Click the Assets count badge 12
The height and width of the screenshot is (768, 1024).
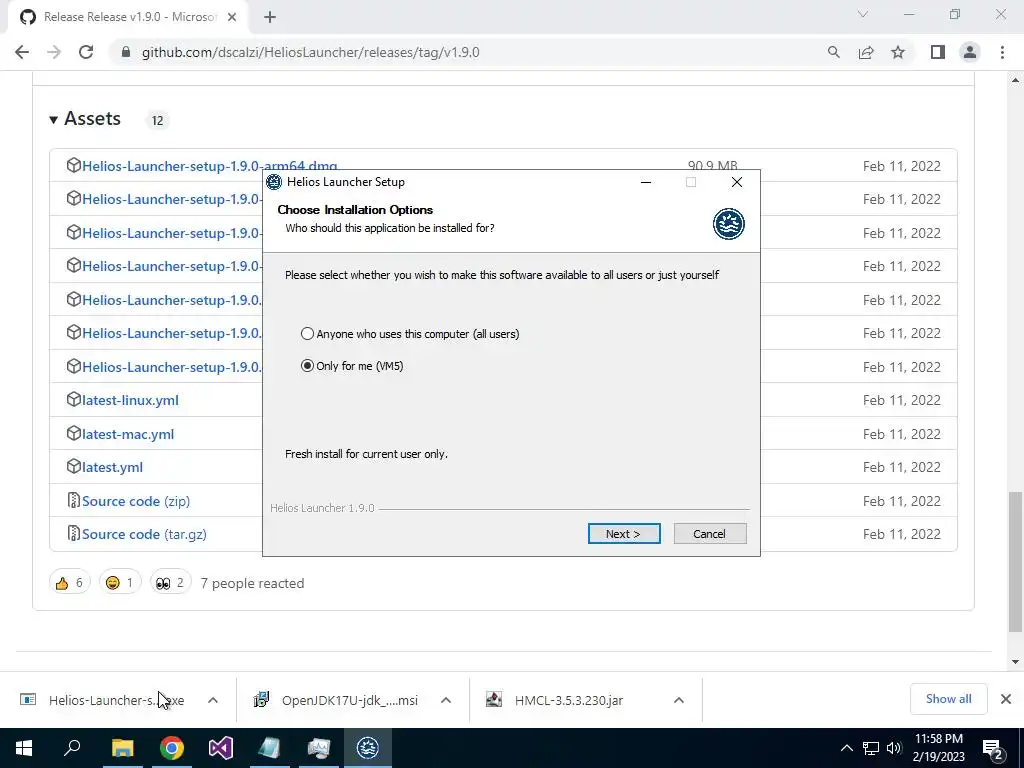(x=157, y=120)
